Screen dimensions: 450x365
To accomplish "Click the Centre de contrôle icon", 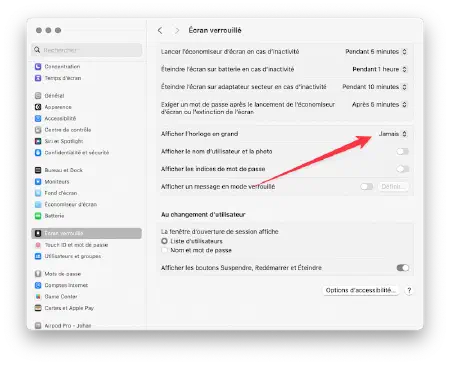I will pyautogui.click(x=38, y=130).
